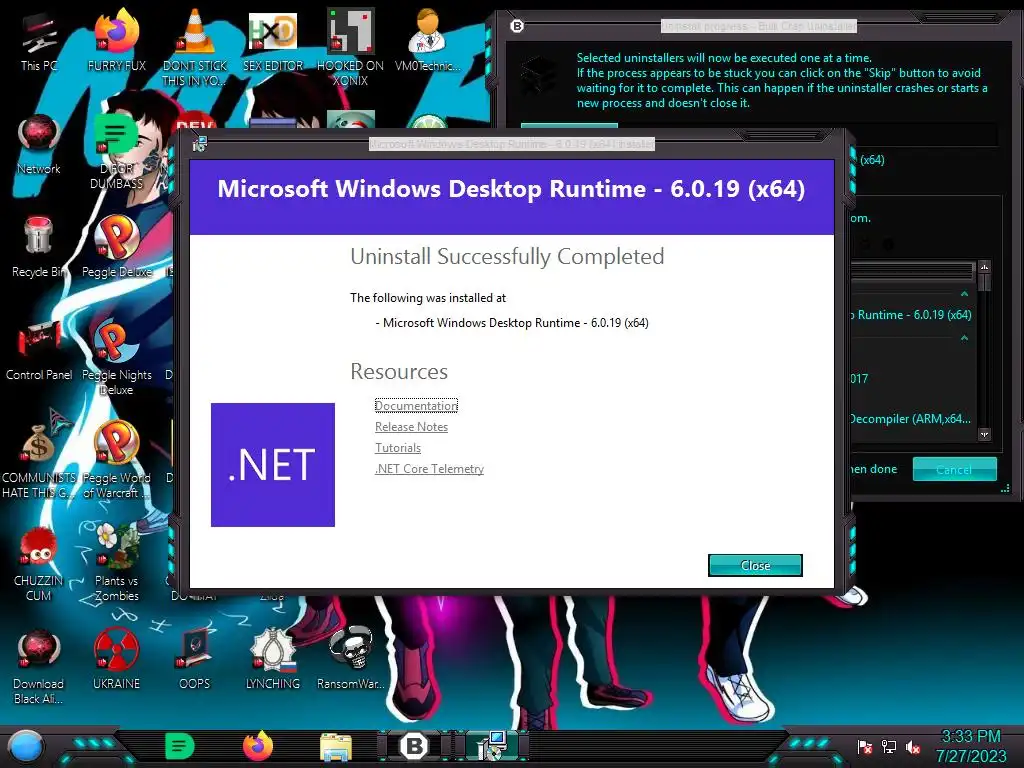Cancel the Bulk Crap Uninstaller progress
Image resolution: width=1024 pixels, height=768 pixels.
point(954,469)
